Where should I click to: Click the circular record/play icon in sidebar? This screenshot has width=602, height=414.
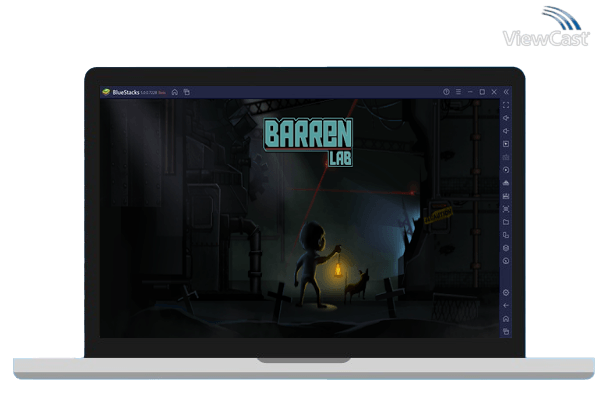click(x=506, y=170)
